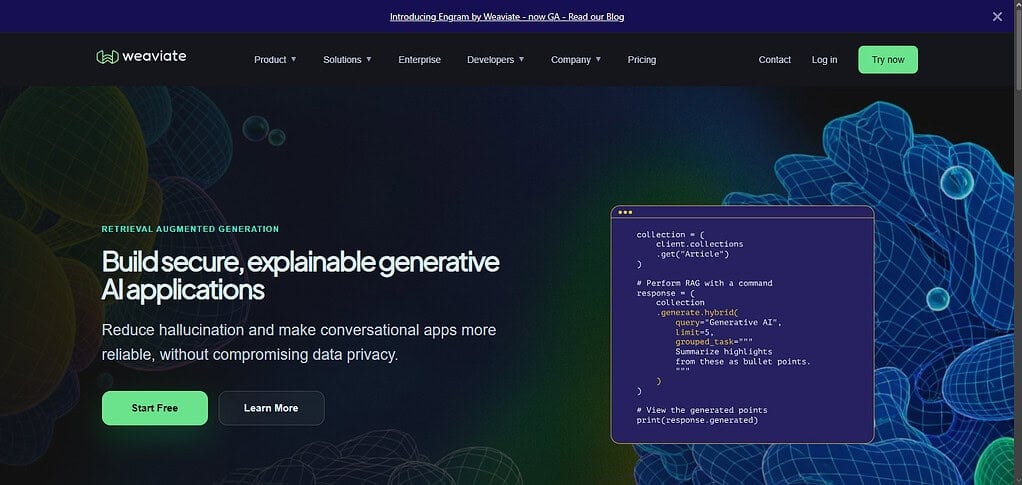Dismiss the Engram announcement banner
1022x485 pixels.
pyautogui.click(x=997, y=17)
